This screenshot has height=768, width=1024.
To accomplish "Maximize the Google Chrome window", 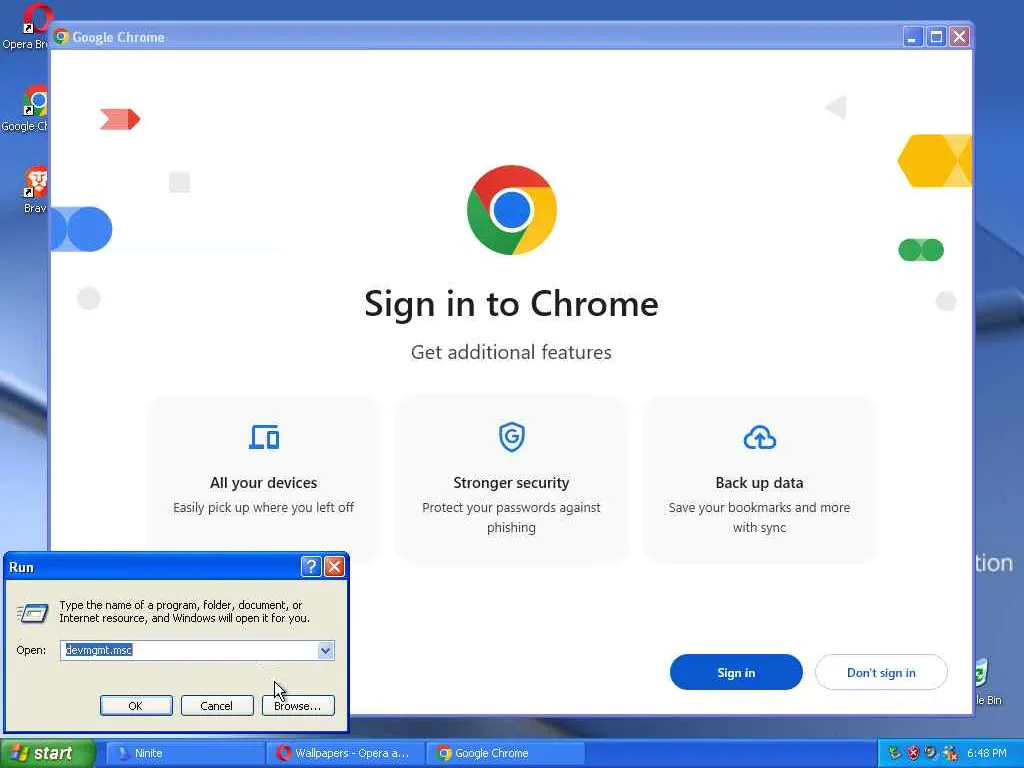I will point(936,37).
